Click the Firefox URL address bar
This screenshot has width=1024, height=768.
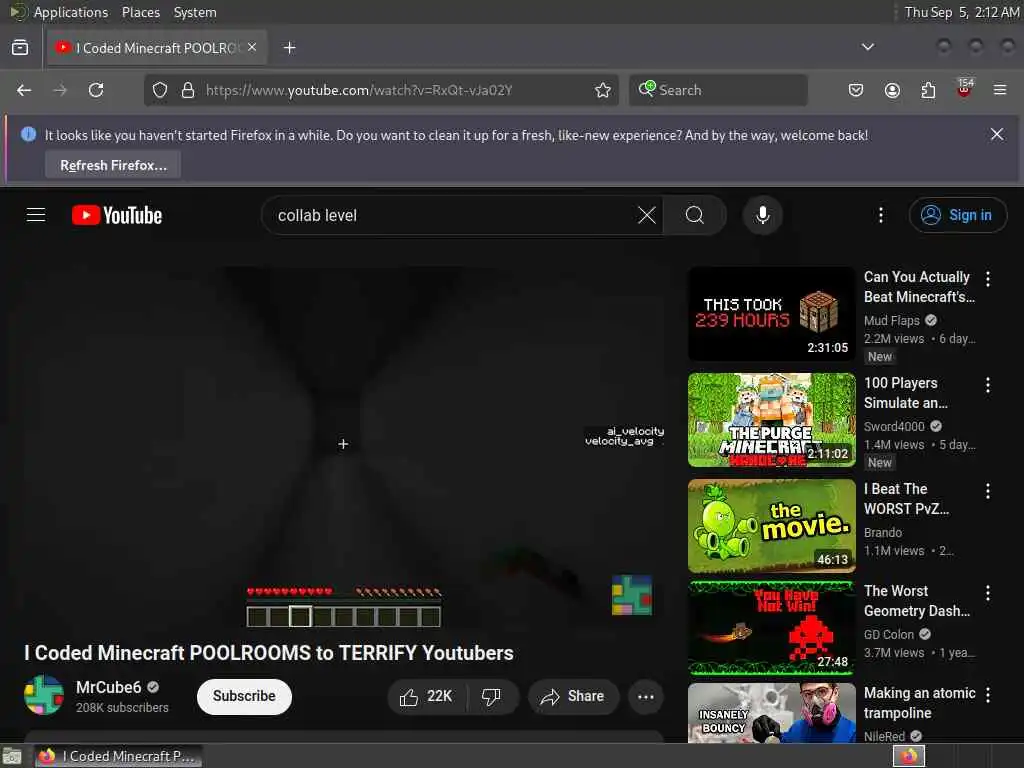[379, 90]
